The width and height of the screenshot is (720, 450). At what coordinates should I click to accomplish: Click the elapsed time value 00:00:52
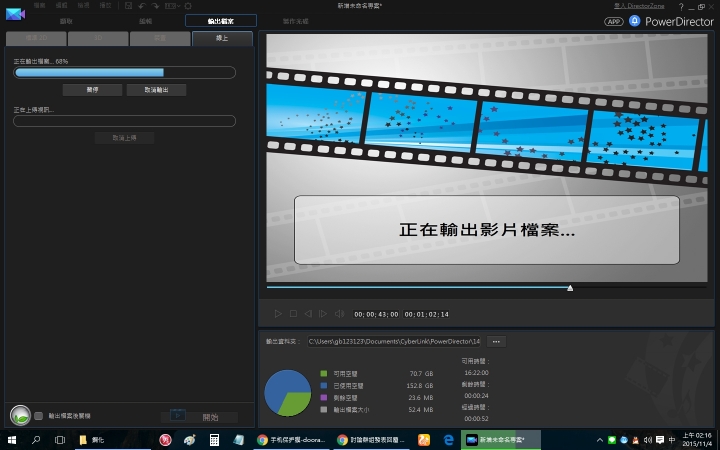tap(476, 419)
